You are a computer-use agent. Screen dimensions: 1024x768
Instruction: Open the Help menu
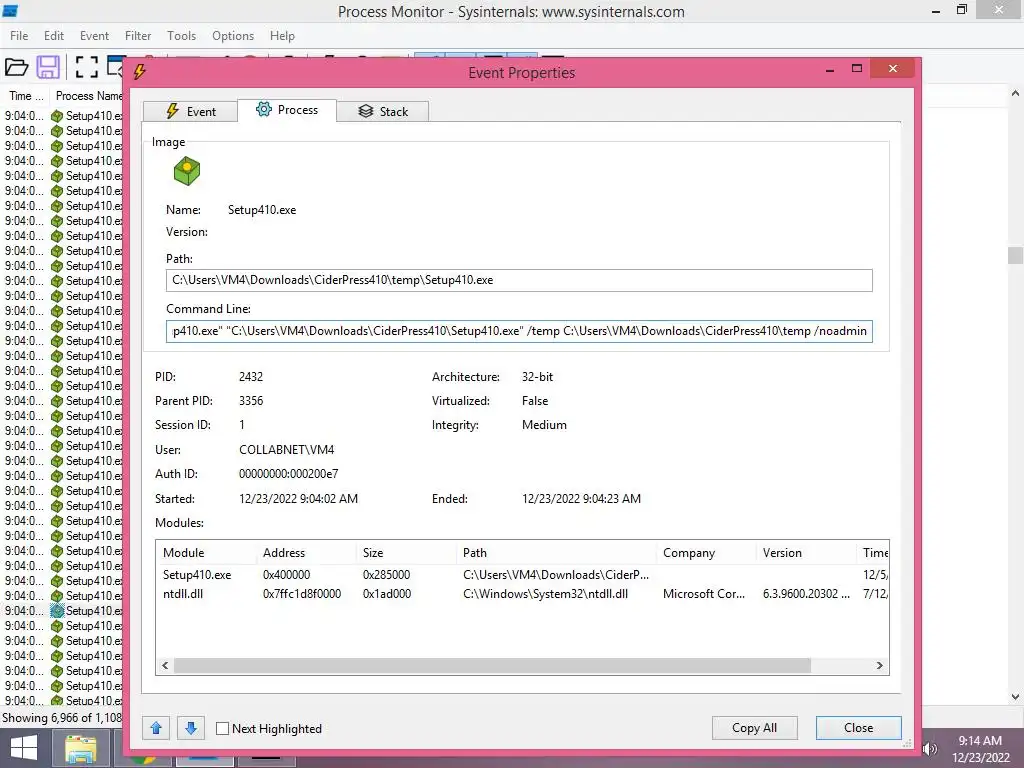click(x=282, y=36)
